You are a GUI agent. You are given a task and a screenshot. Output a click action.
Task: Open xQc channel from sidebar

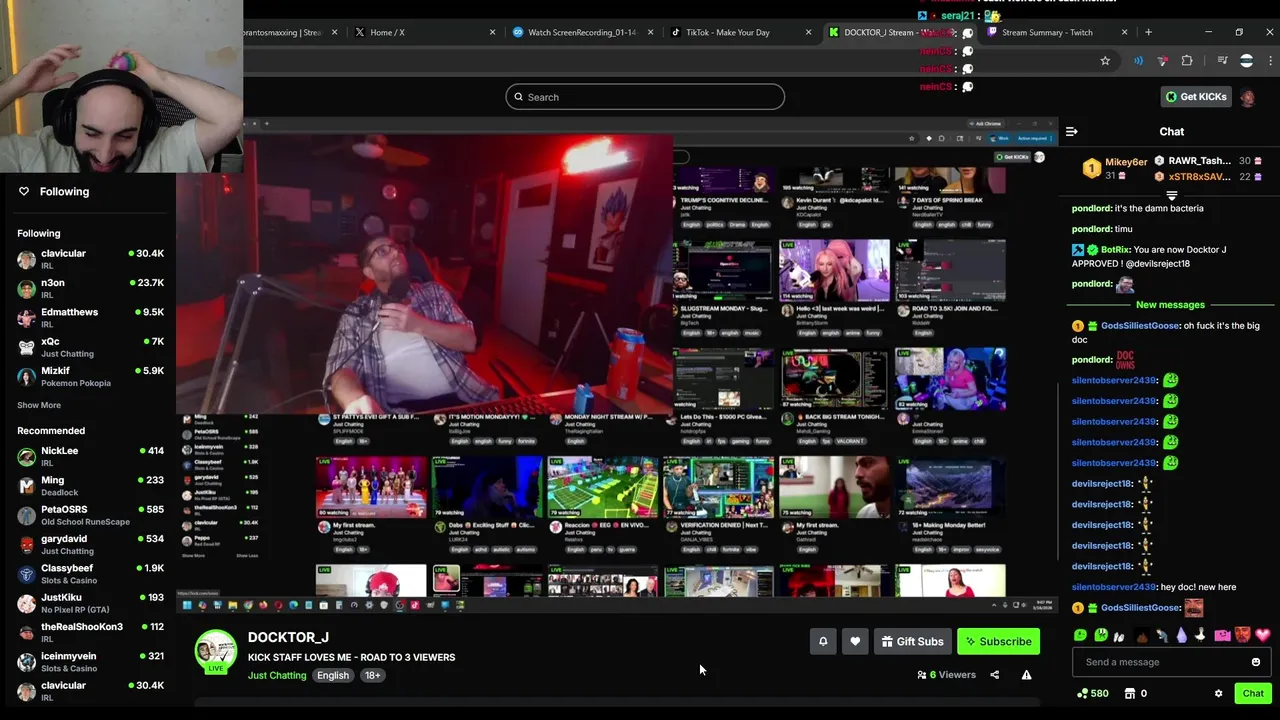90,347
